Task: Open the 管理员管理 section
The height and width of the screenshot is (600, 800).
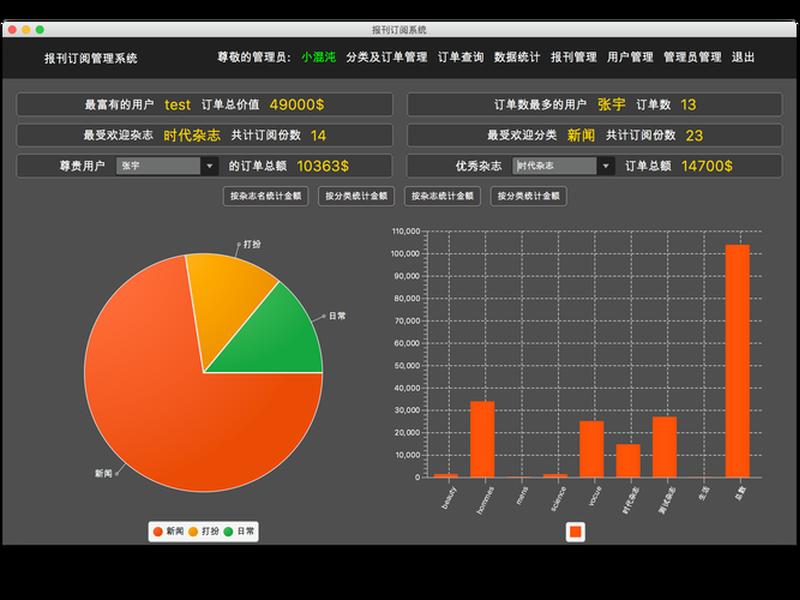Action: tap(692, 57)
